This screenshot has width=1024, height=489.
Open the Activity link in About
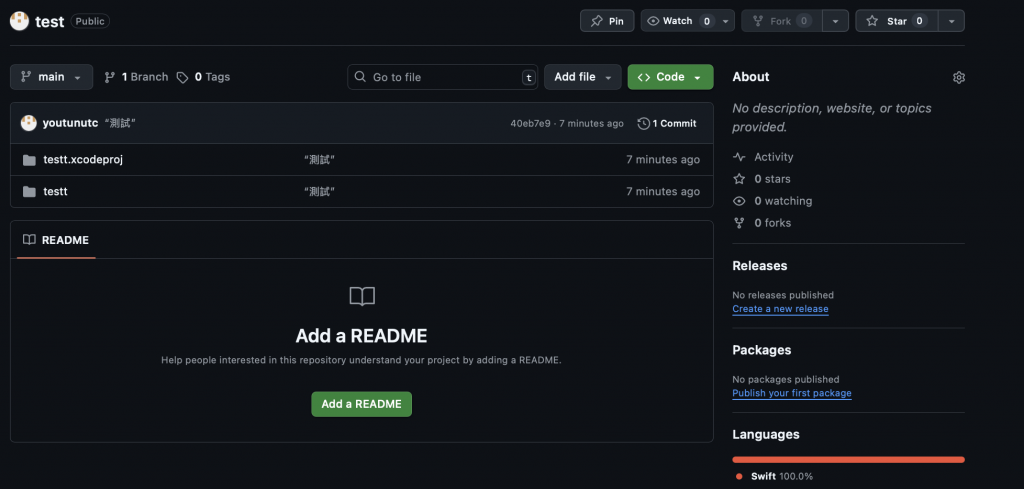(x=763, y=157)
